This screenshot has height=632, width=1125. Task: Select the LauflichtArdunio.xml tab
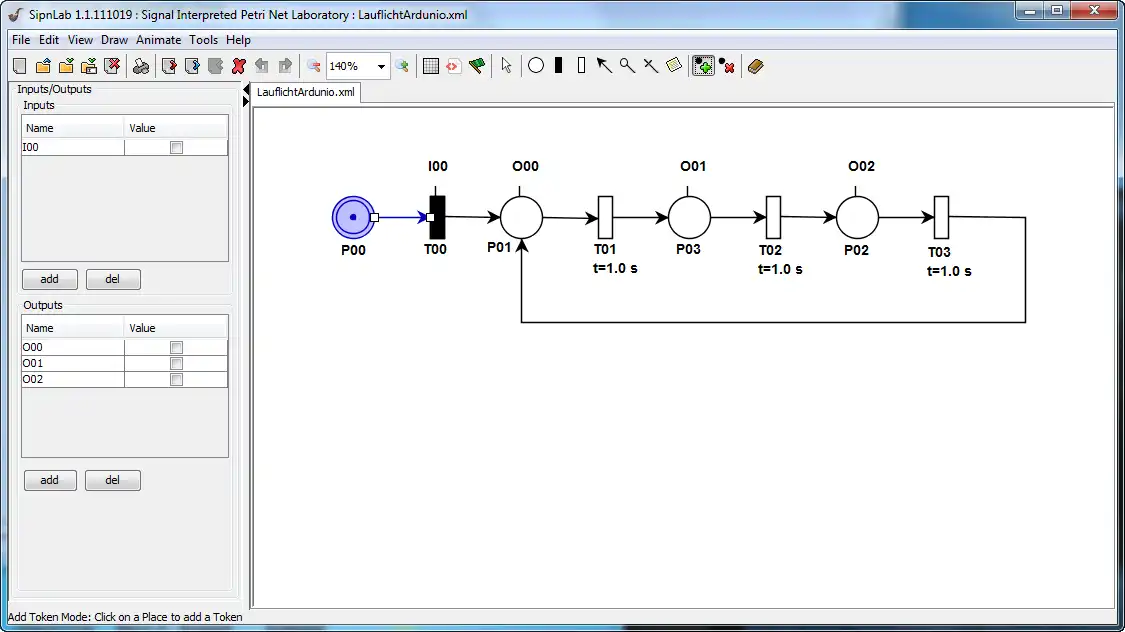(306, 92)
